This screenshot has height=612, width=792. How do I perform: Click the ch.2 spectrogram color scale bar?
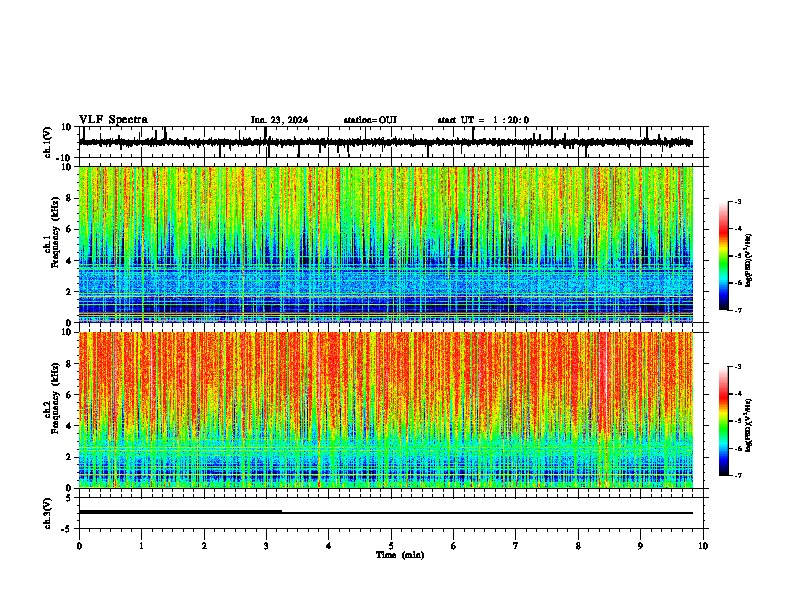pyautogui.click(x=723, y=421)
